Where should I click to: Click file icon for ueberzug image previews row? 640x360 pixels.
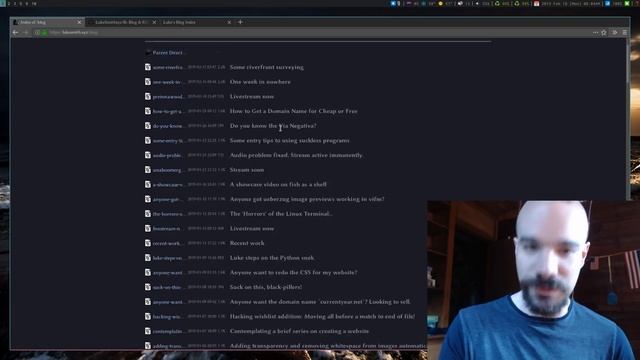click(x=148, y=199)
